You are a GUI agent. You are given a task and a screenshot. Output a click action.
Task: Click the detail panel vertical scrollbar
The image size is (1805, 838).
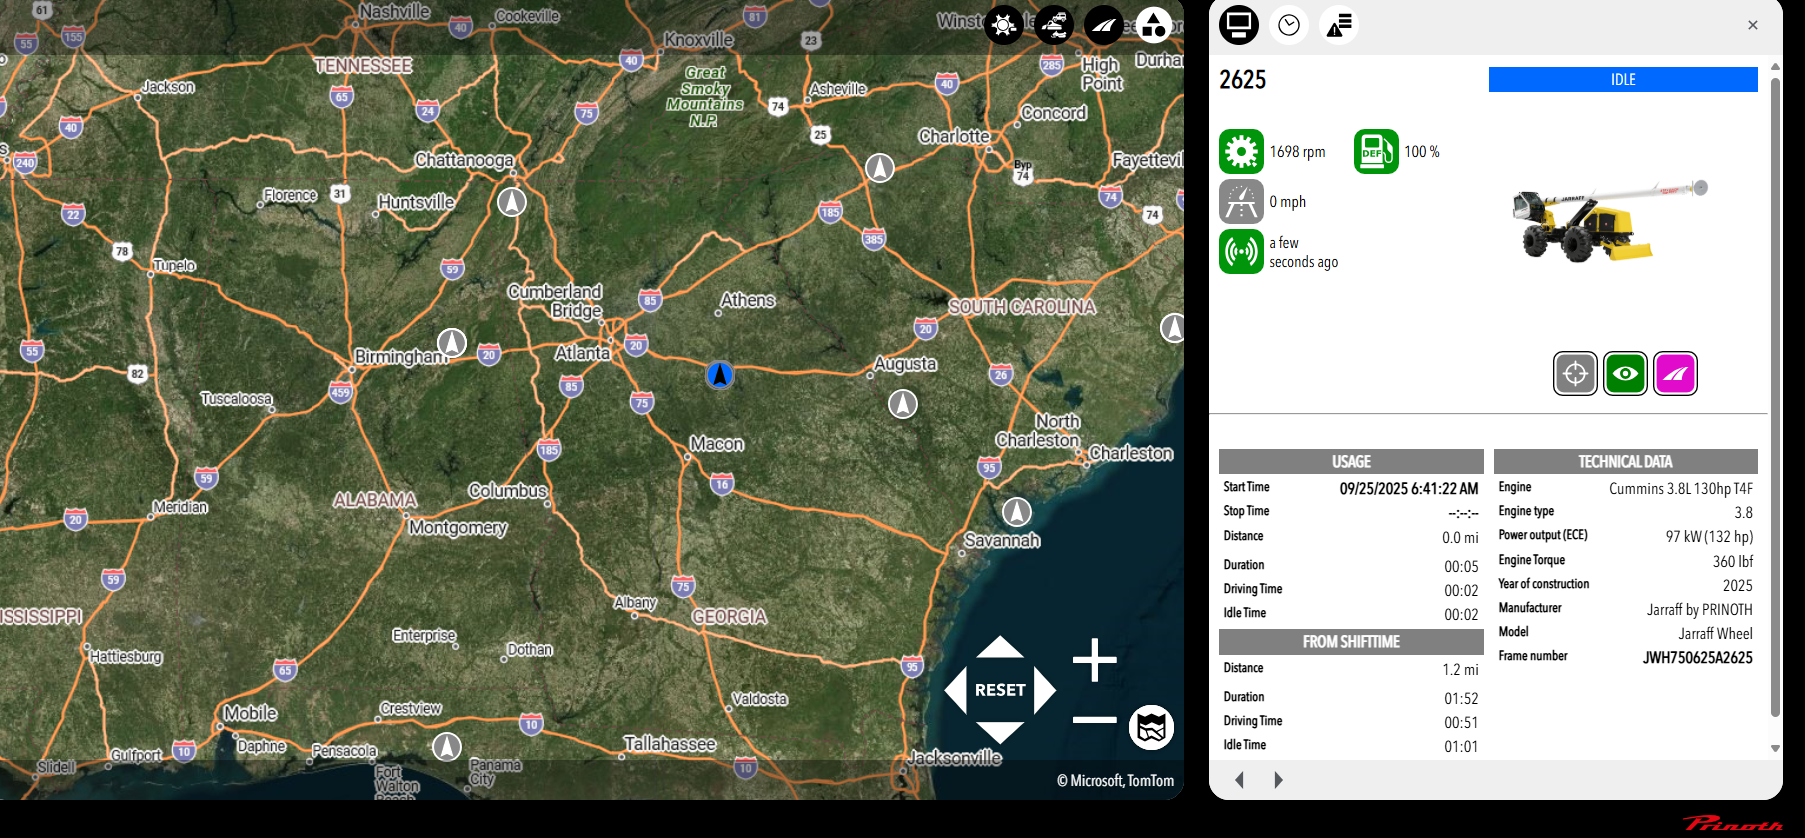[x=1775, y=400]
